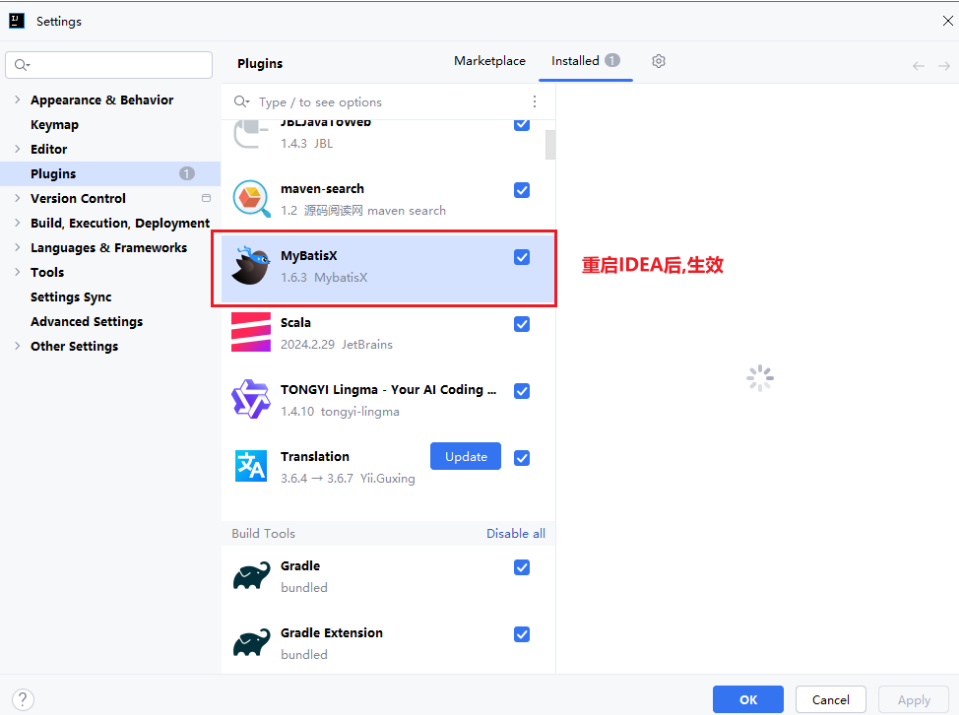Toggle the Translation plugin checkbox
Viewport: 959px width, 715px height.
(522, 458)
